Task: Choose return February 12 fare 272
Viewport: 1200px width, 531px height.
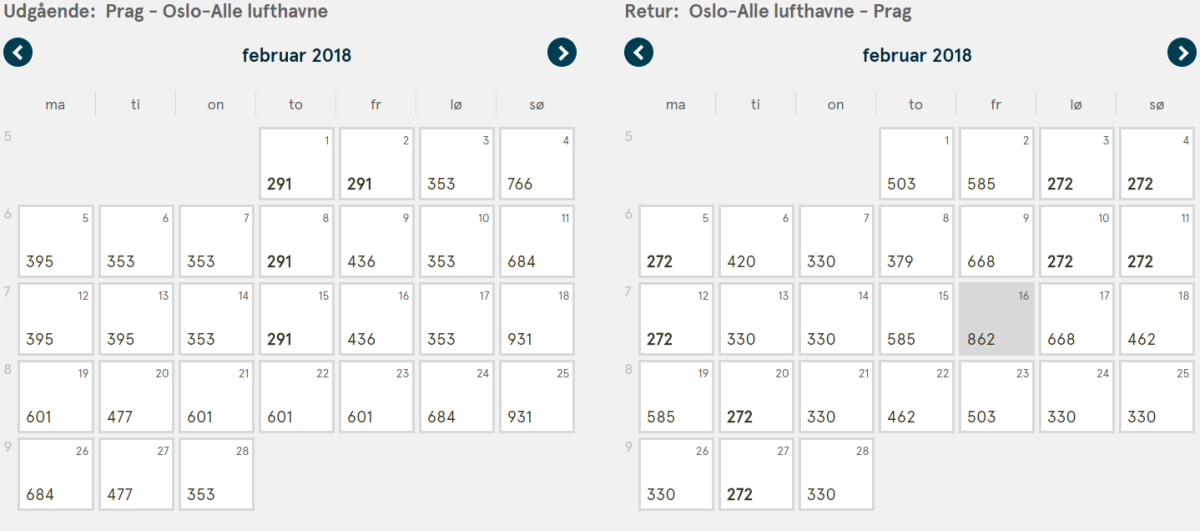Action: [676, 319]
